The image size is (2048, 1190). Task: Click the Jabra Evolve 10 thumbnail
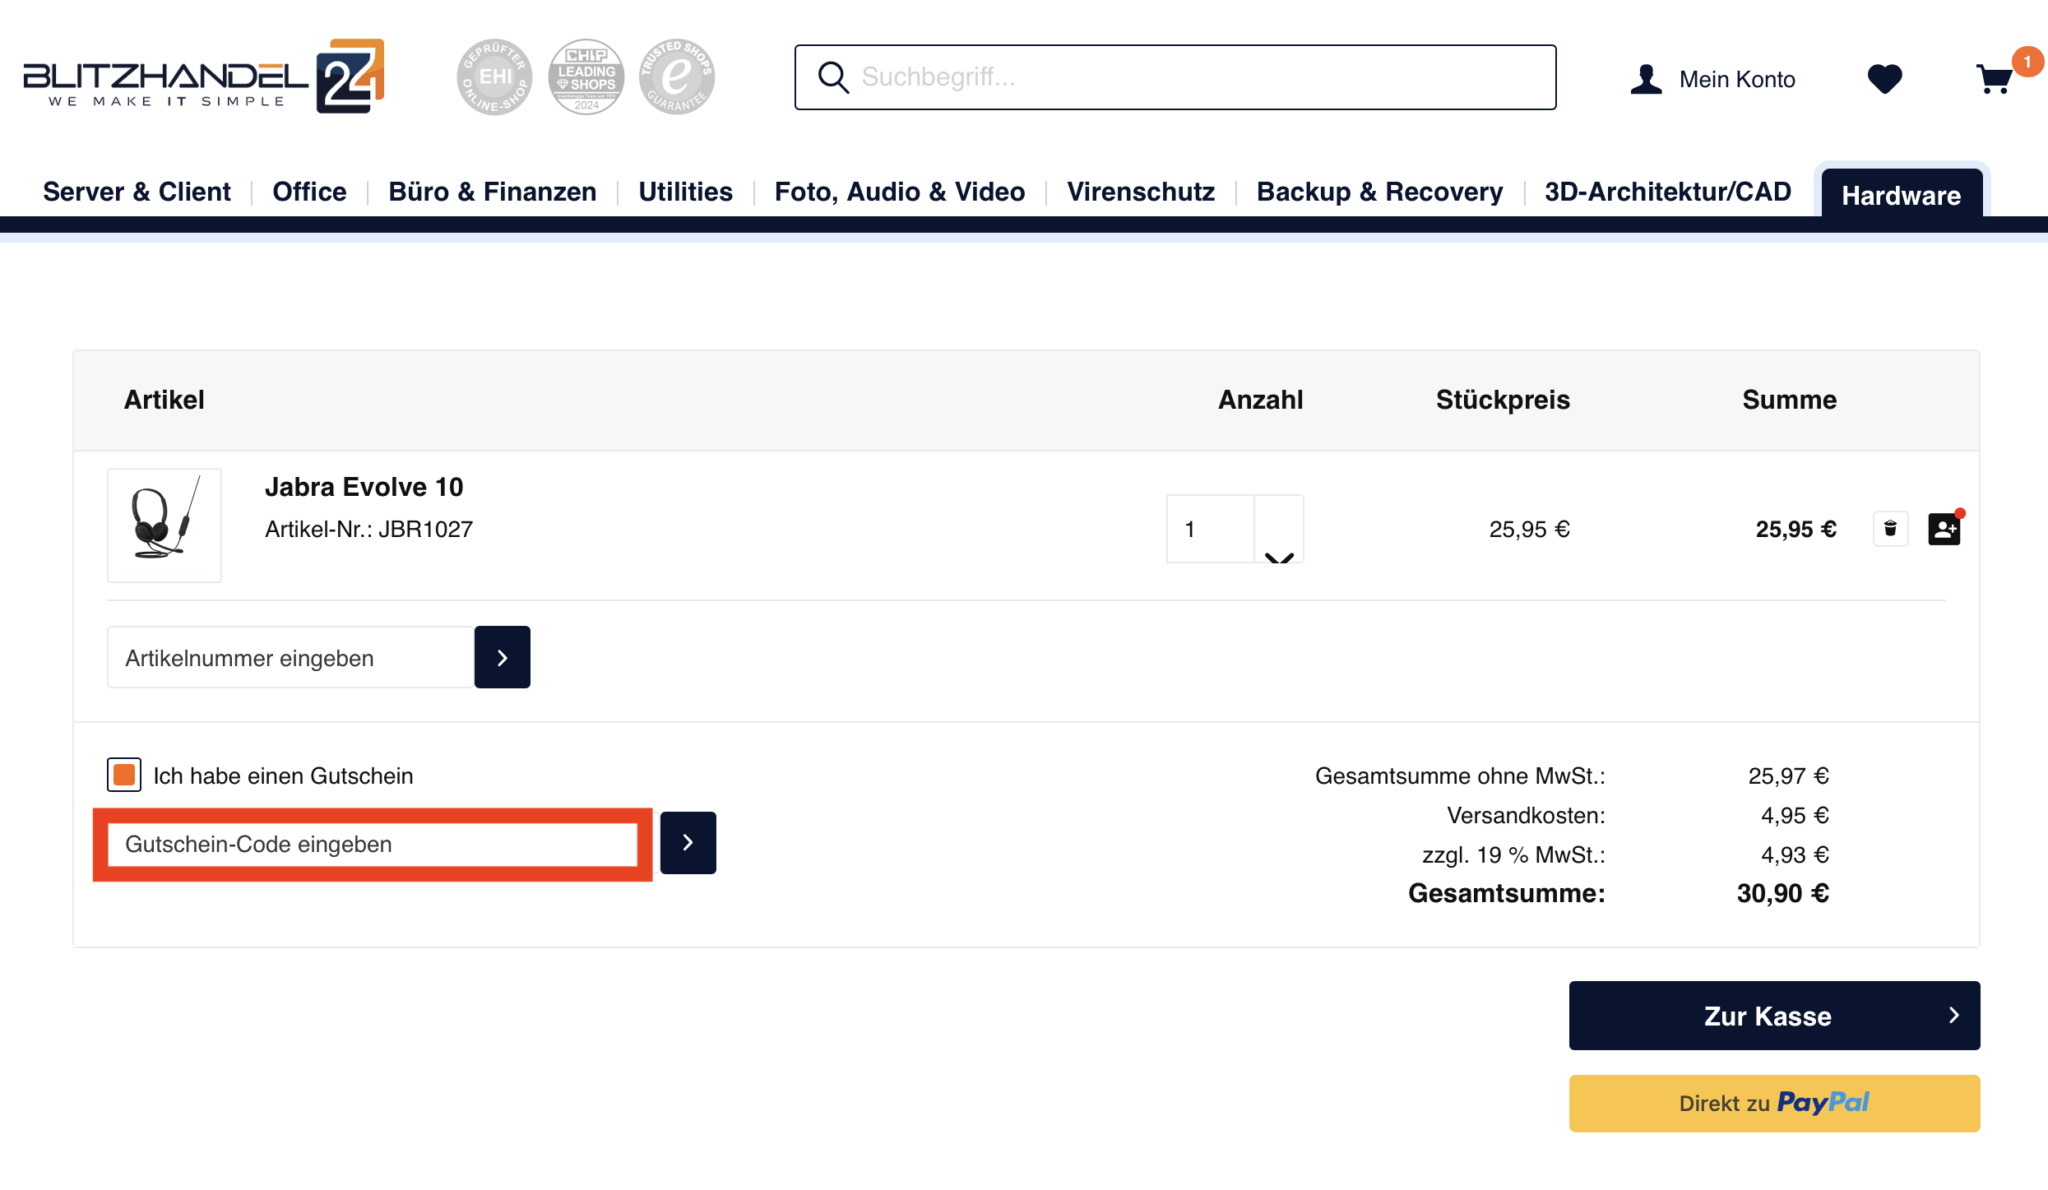[x=164, y=525]
